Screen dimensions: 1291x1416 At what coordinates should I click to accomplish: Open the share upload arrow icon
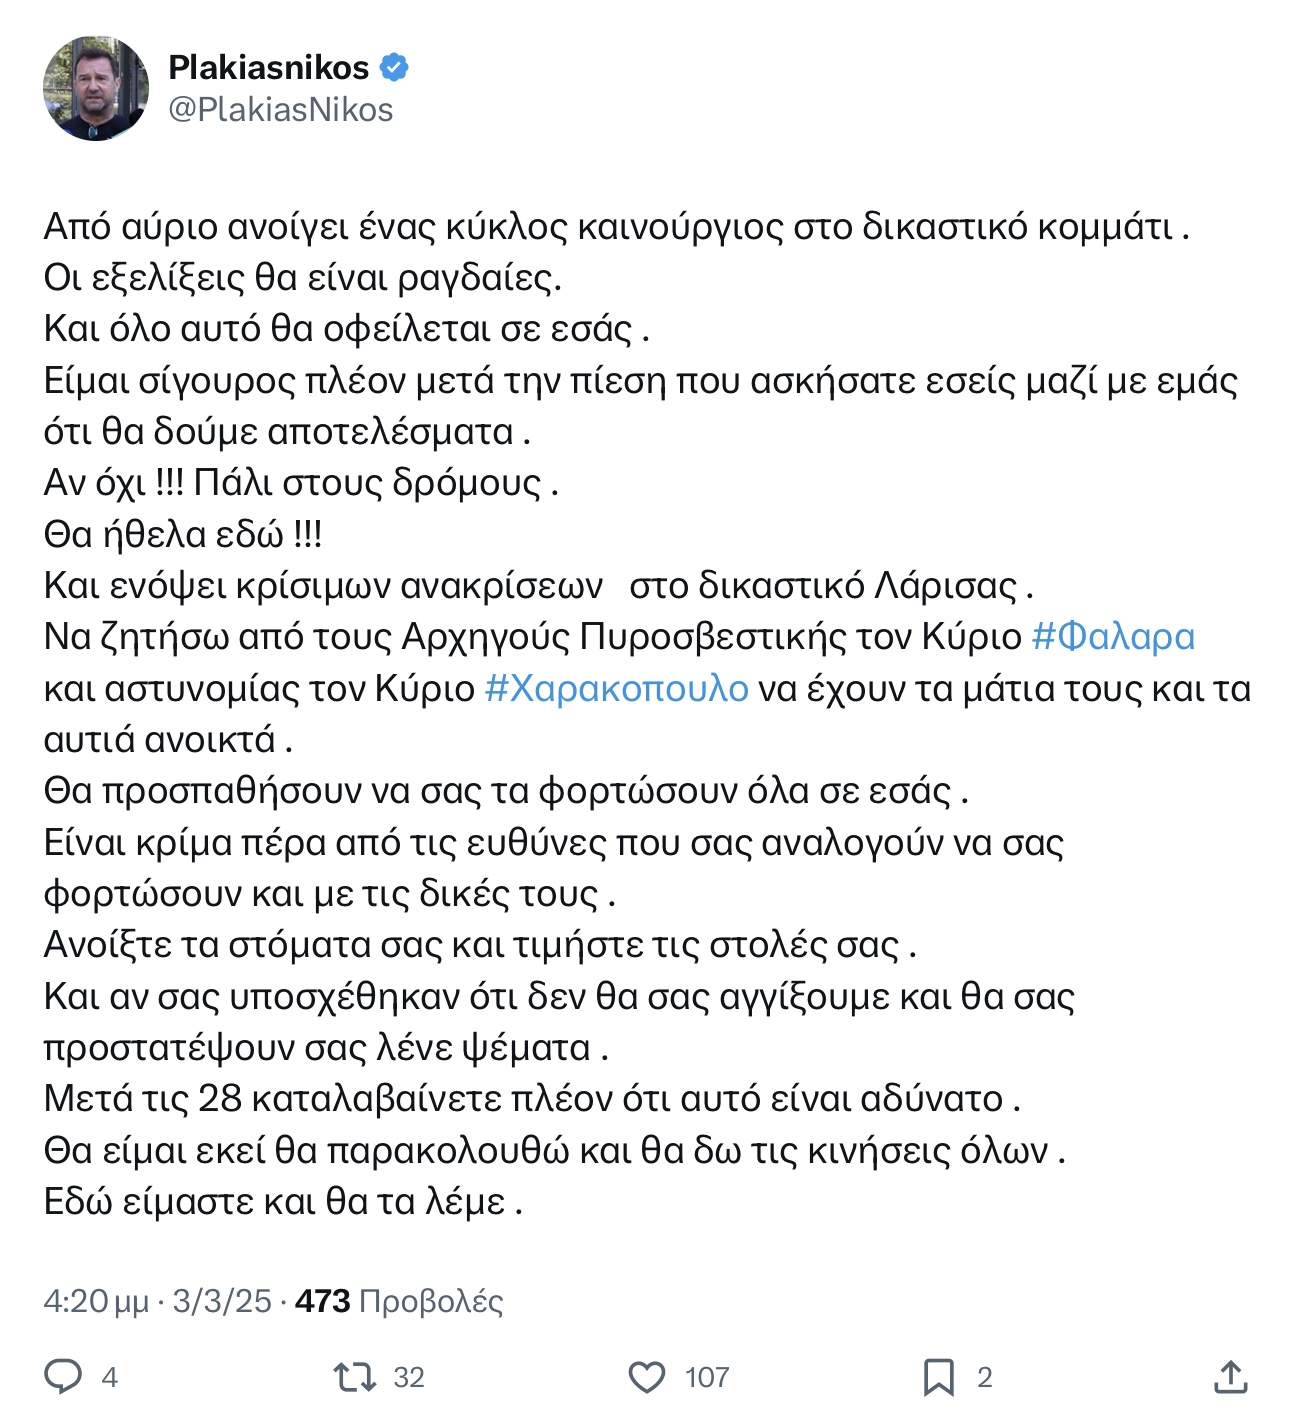[1230, 1377]
